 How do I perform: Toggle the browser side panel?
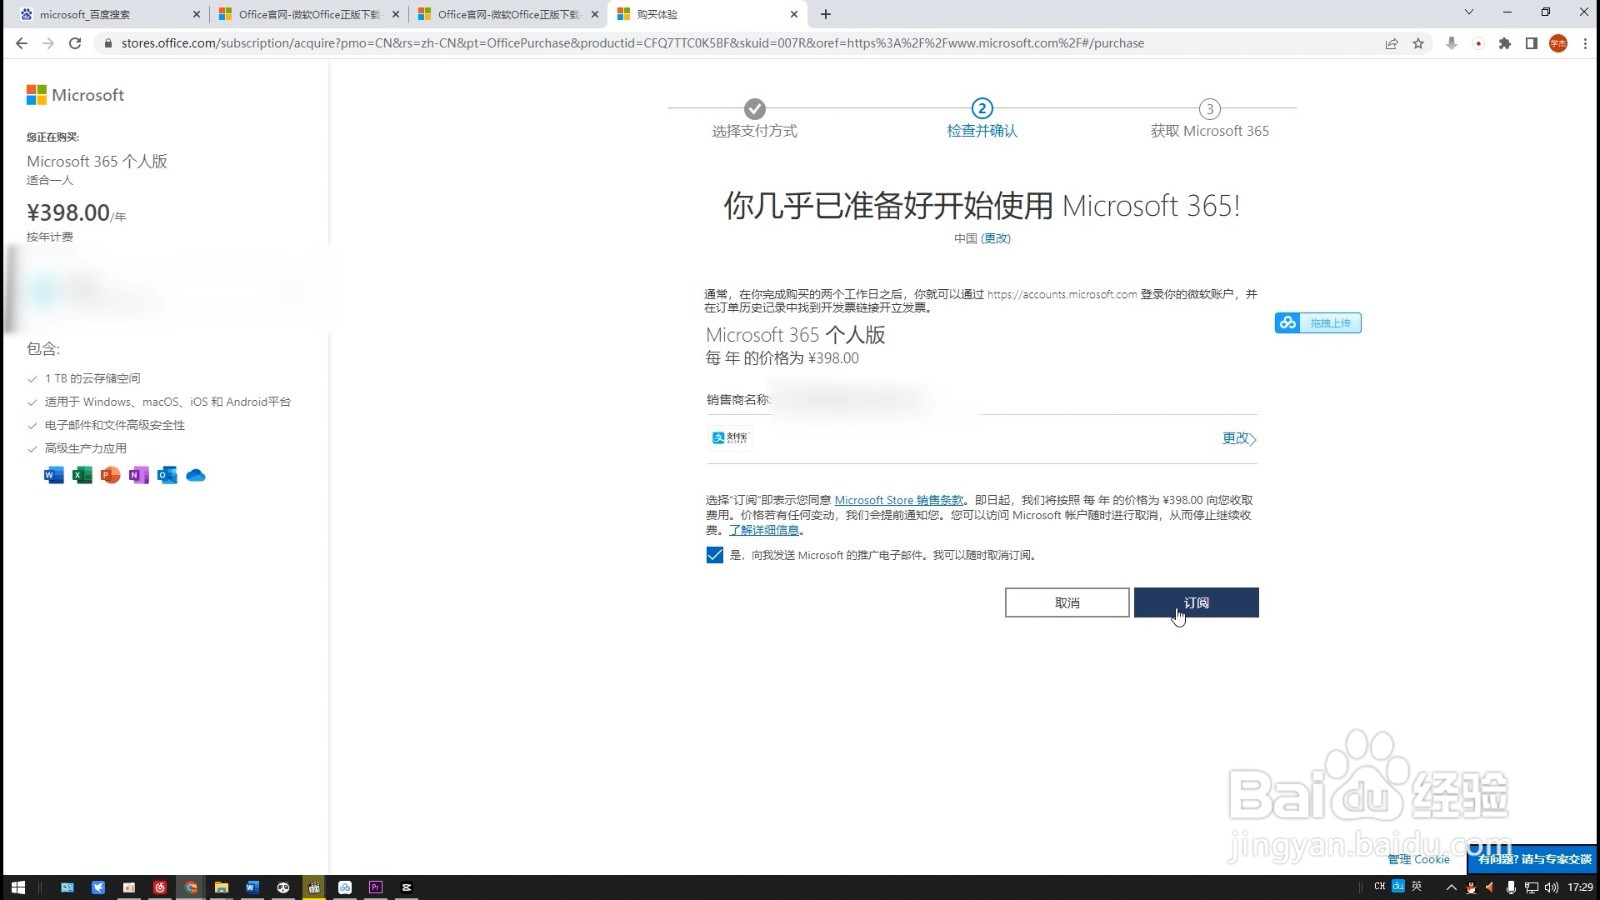[1531, 43]
